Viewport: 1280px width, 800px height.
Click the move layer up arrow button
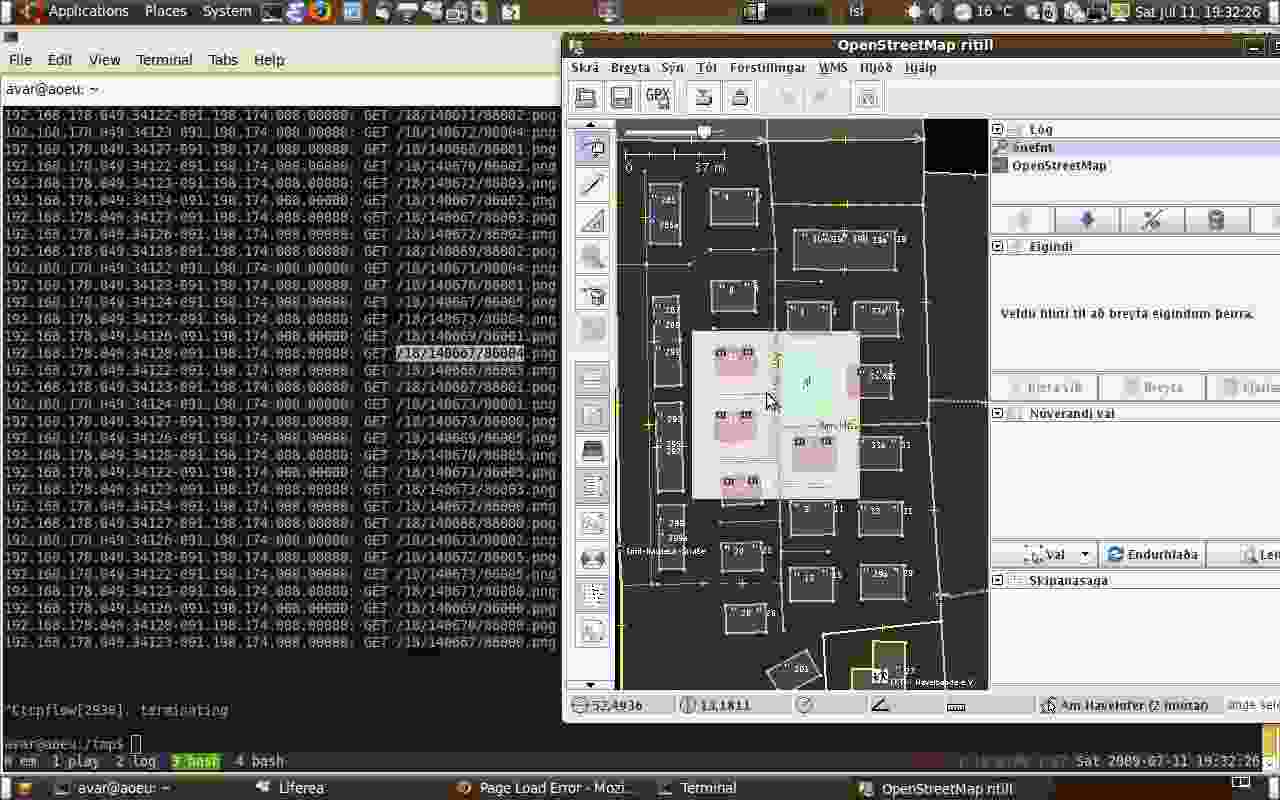1022,220
